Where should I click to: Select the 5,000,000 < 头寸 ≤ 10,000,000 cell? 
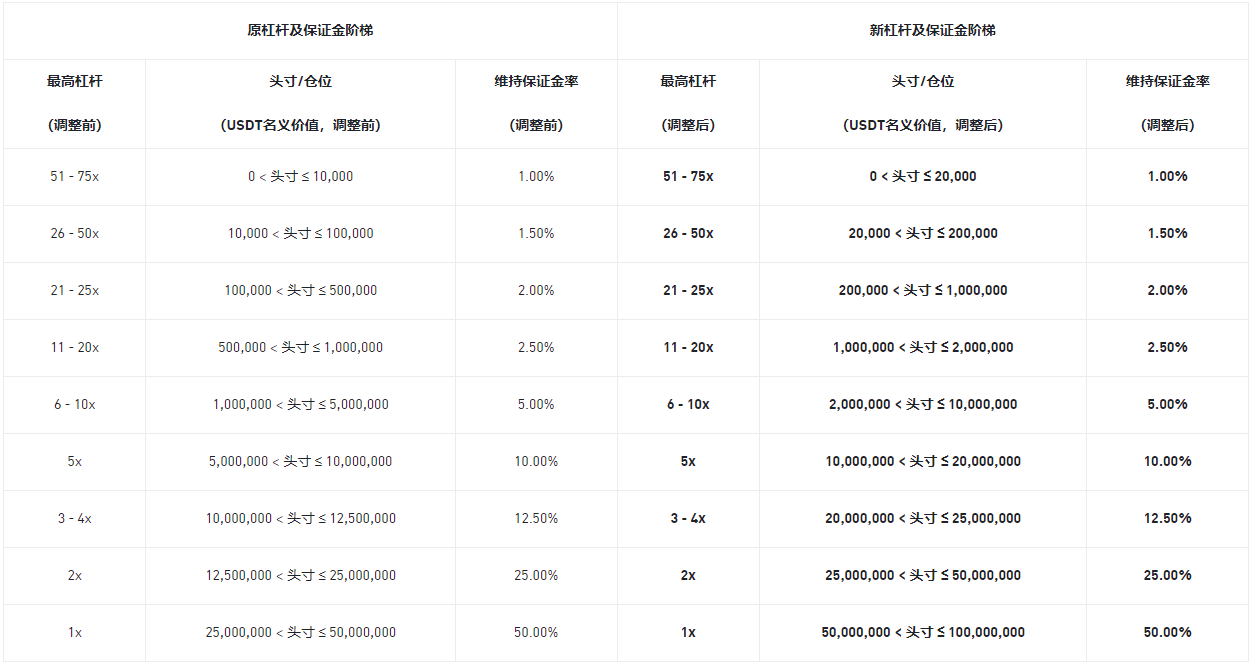pyautogui.click(x=300, y=461)
